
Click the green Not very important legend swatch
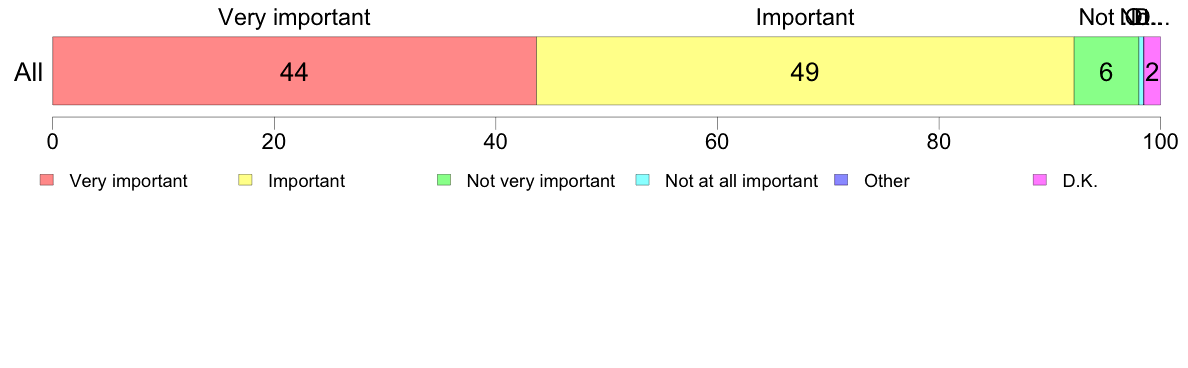point(444,180)
